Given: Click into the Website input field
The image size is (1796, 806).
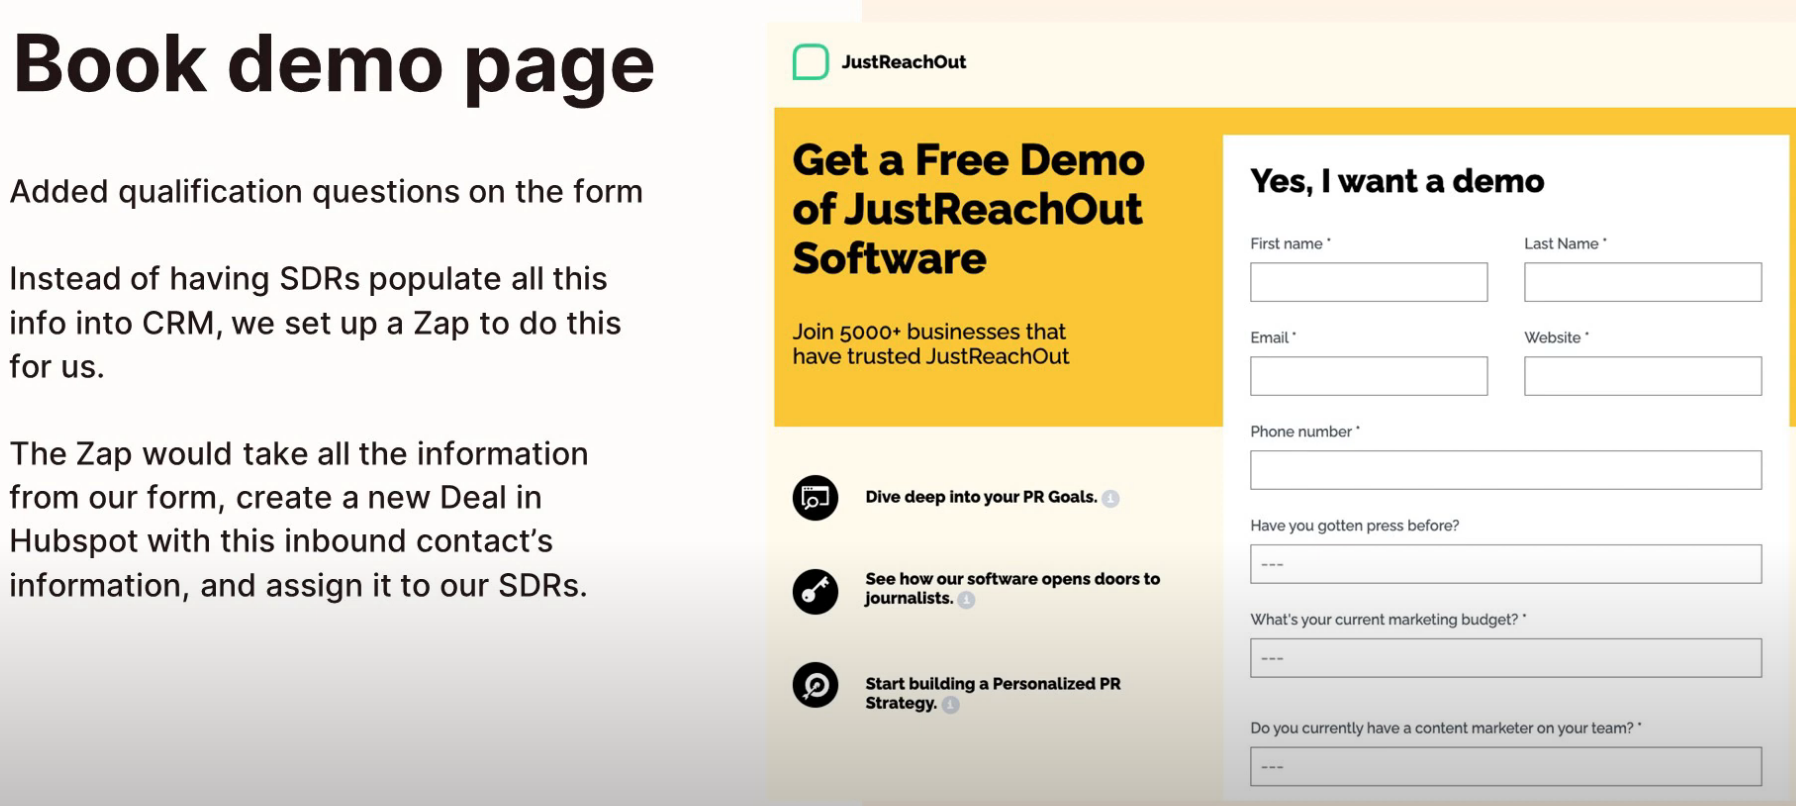Looking at the screenshot, I should 1642,376.
